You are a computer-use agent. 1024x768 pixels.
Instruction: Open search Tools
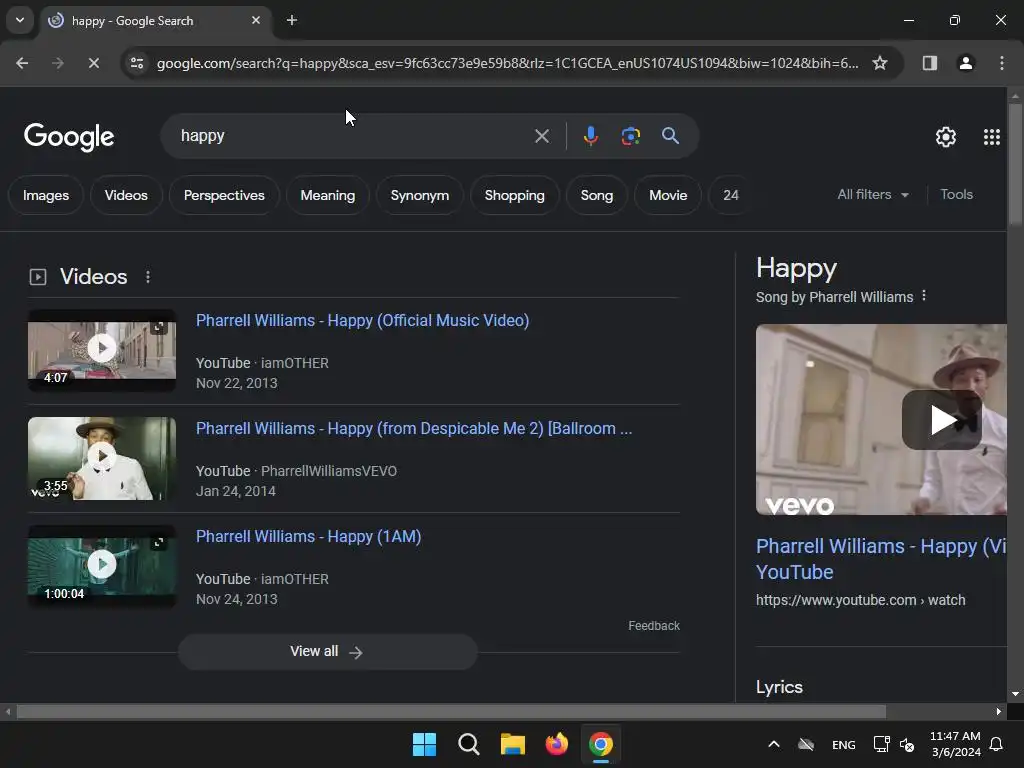point(956,195)
